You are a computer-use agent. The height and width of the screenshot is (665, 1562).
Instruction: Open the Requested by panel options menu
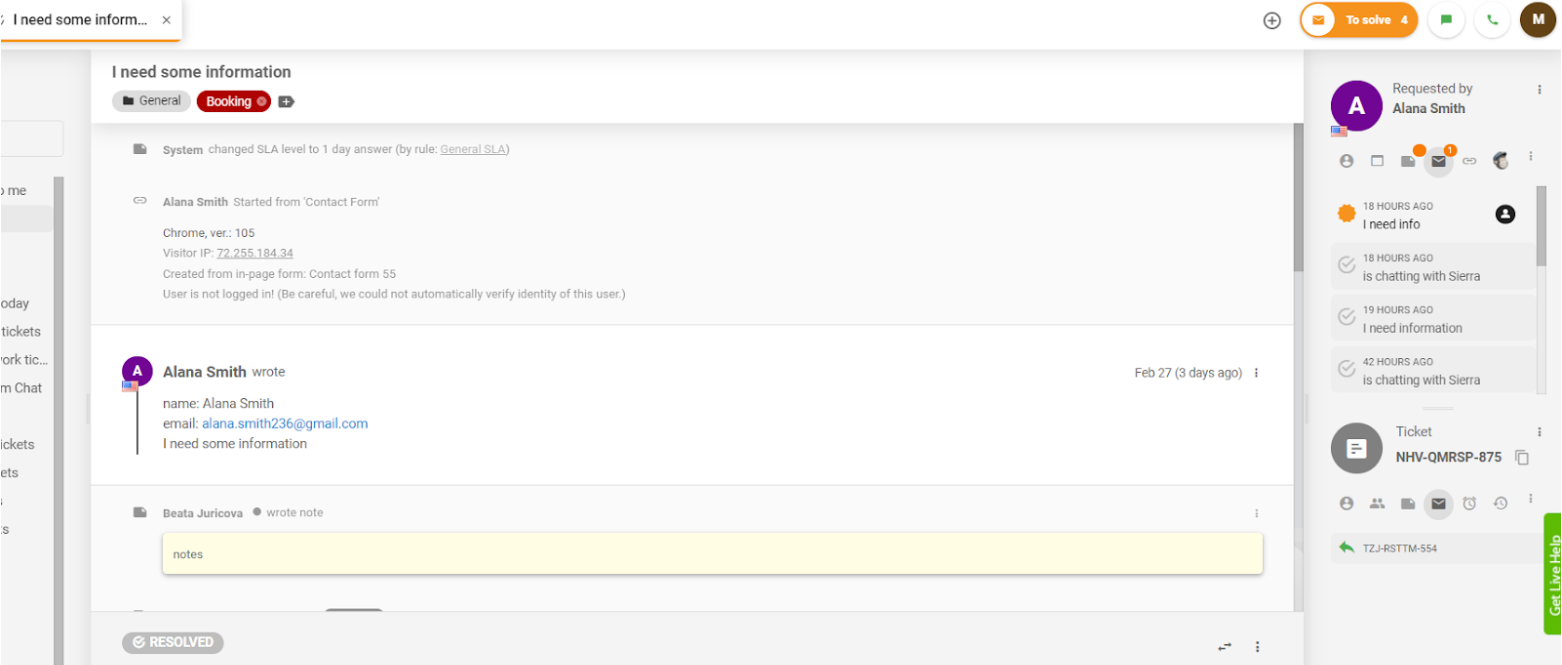[x=1539, y=90]
